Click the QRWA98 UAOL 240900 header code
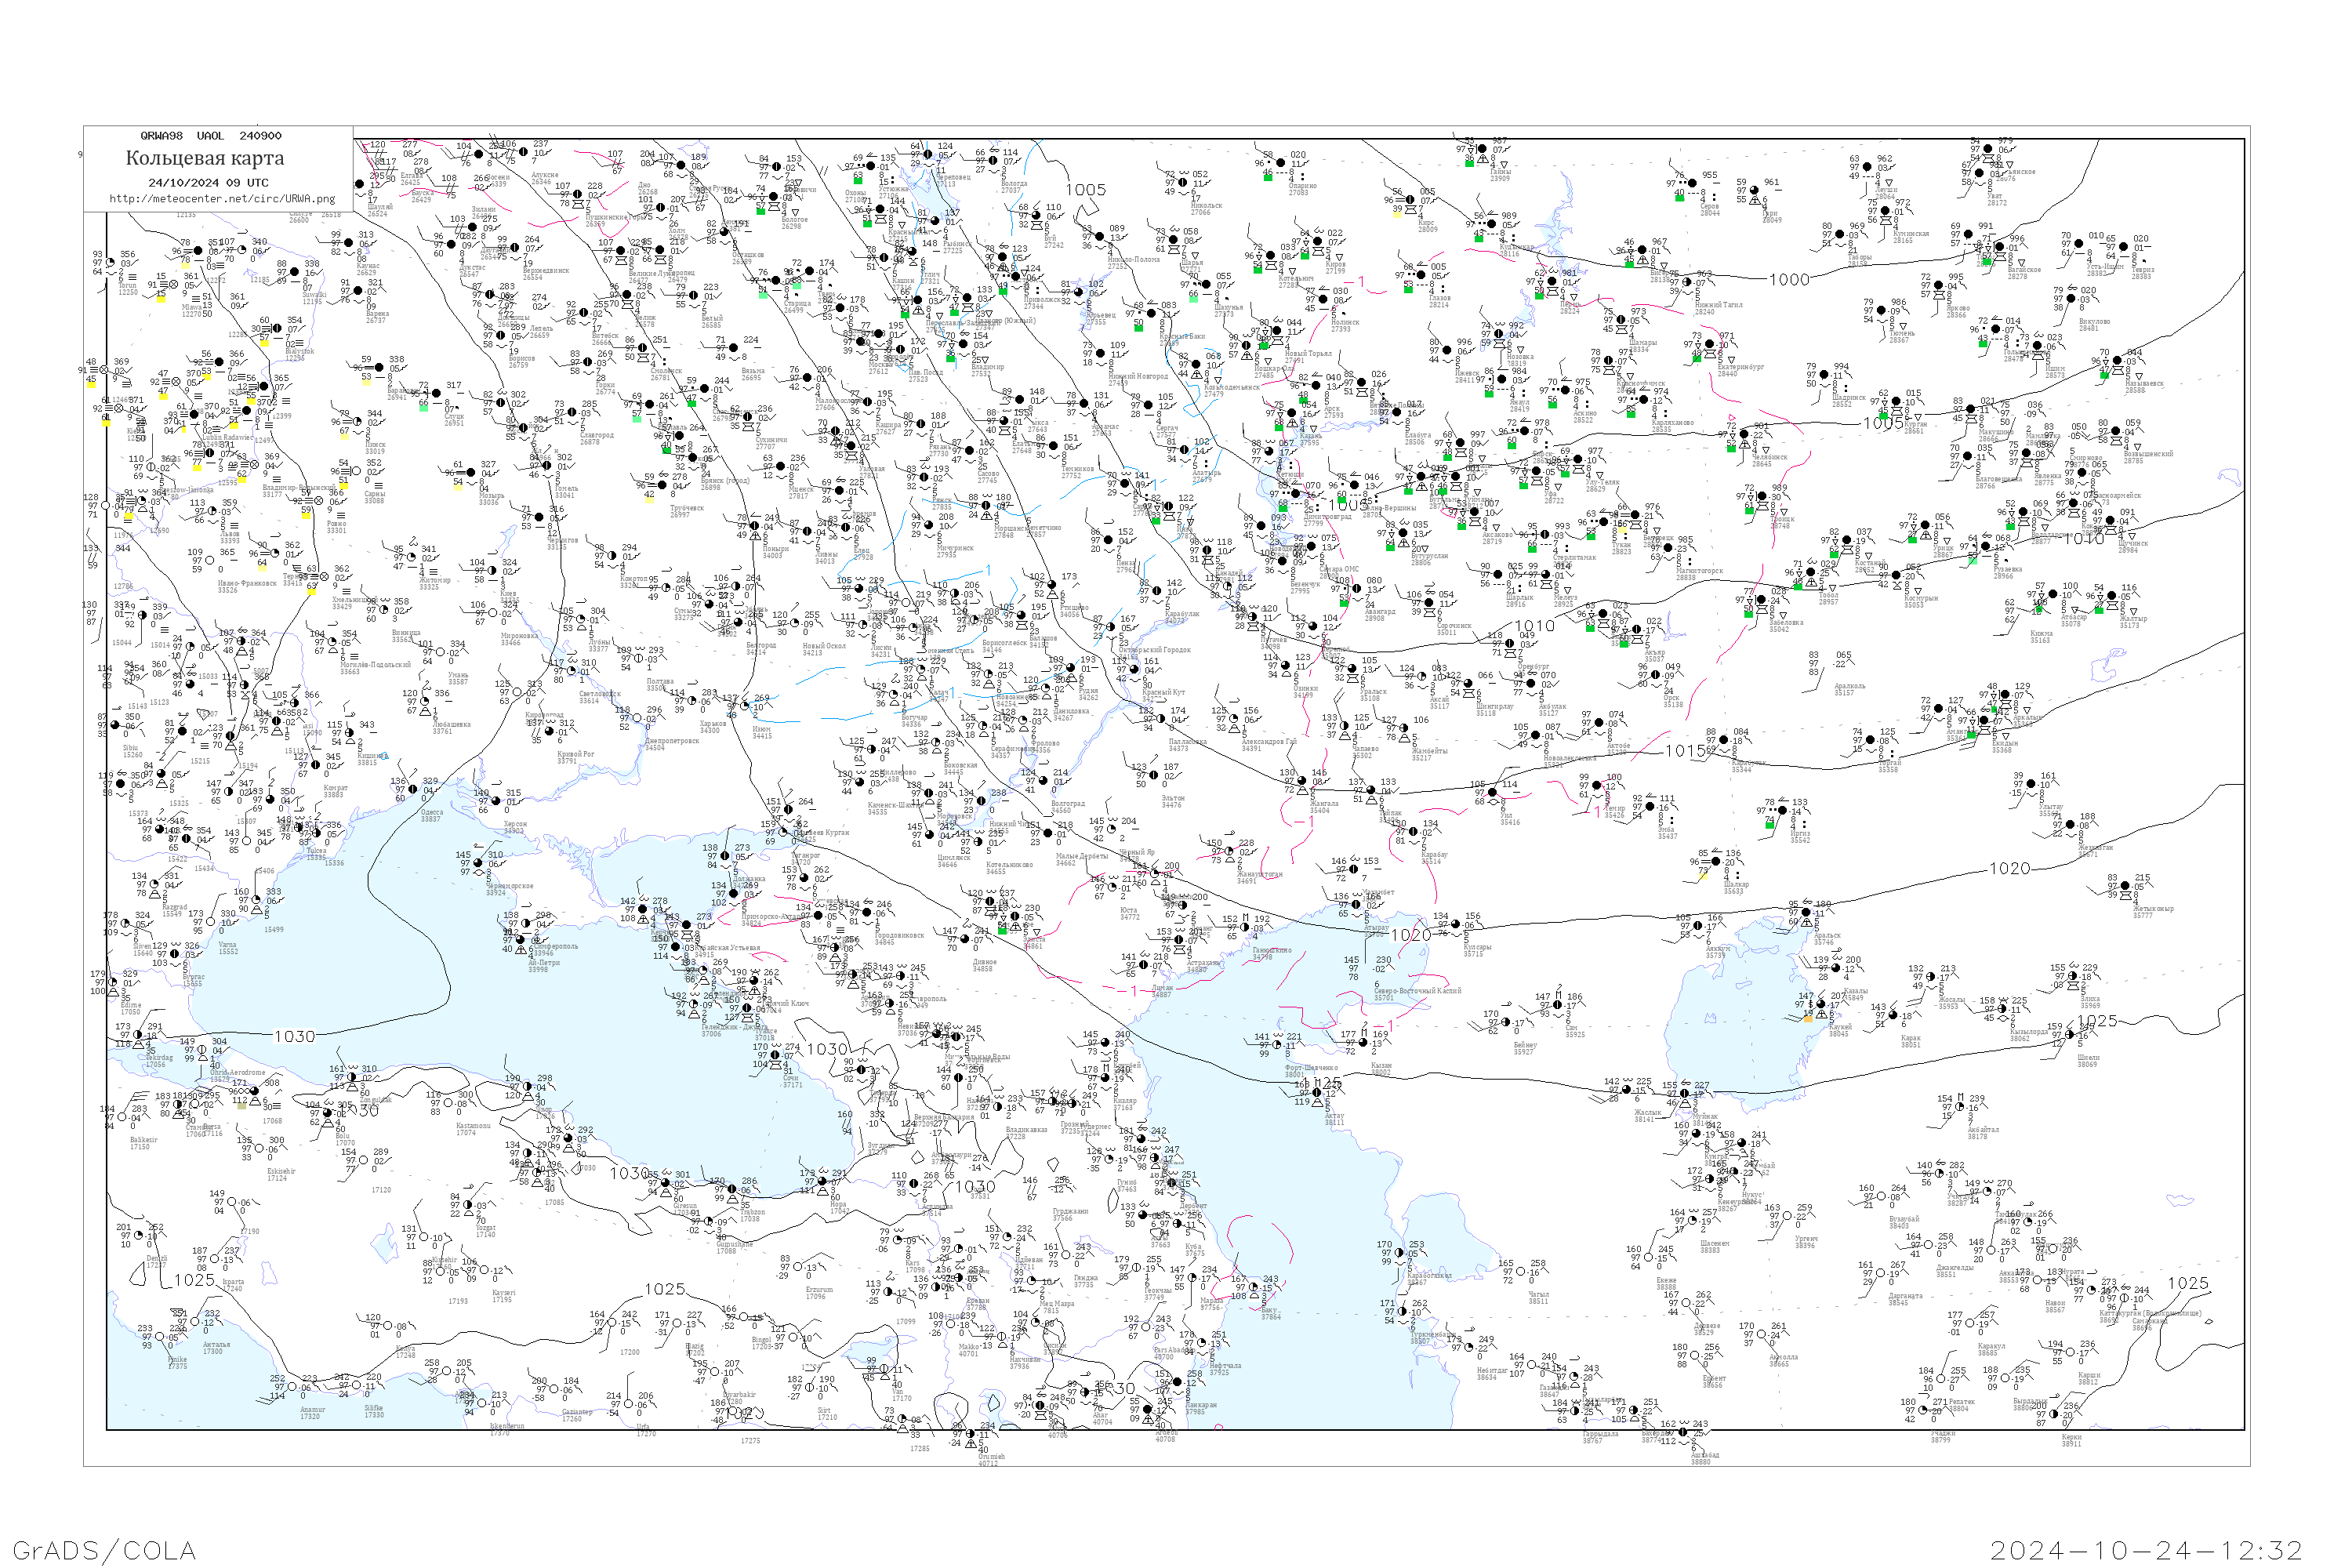The image size is (2352, 1568). pyautogui.click(x=210, y=136)
